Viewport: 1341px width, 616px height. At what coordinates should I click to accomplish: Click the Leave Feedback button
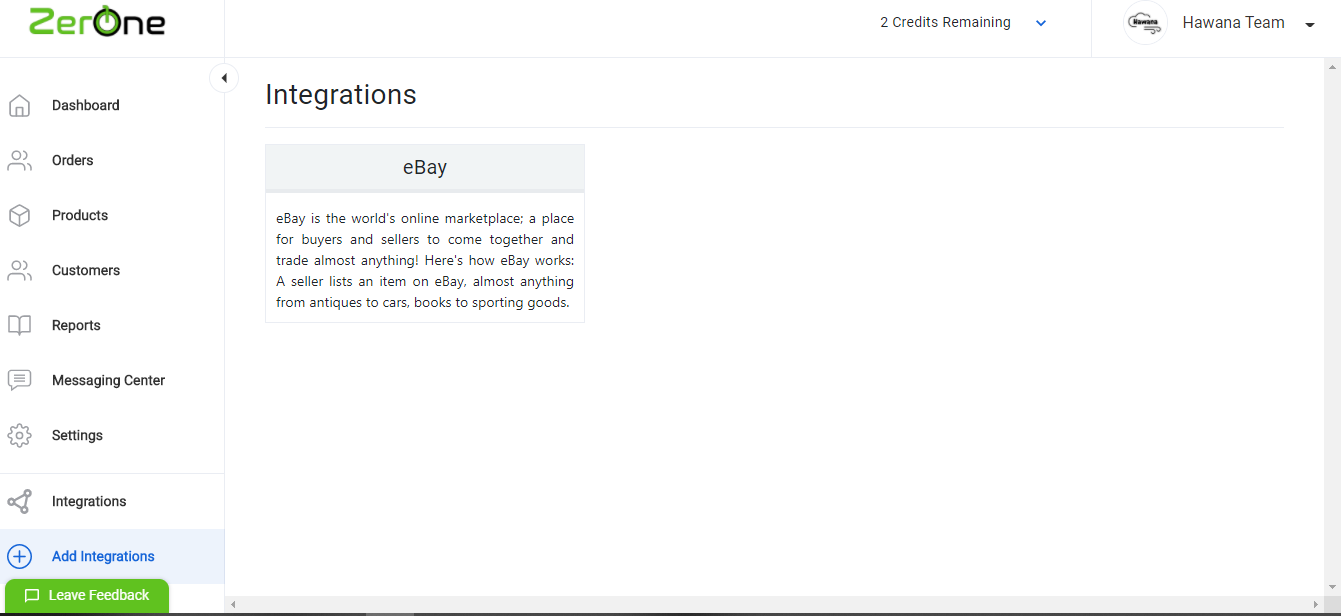(87, 596)
